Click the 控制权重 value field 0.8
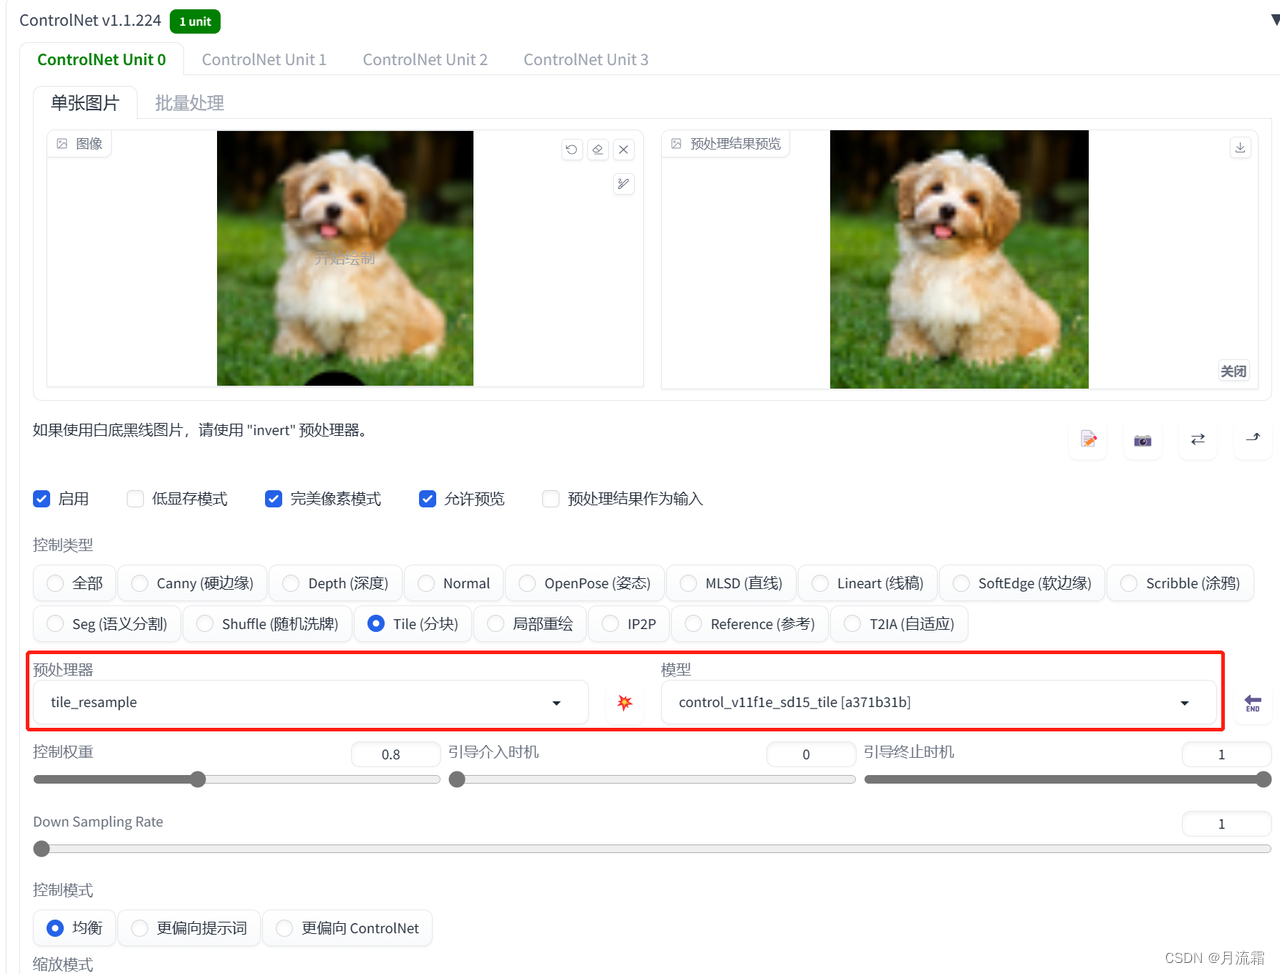Image resolution: width=1280 pixels, height=974 pixels. coord(395,754)
